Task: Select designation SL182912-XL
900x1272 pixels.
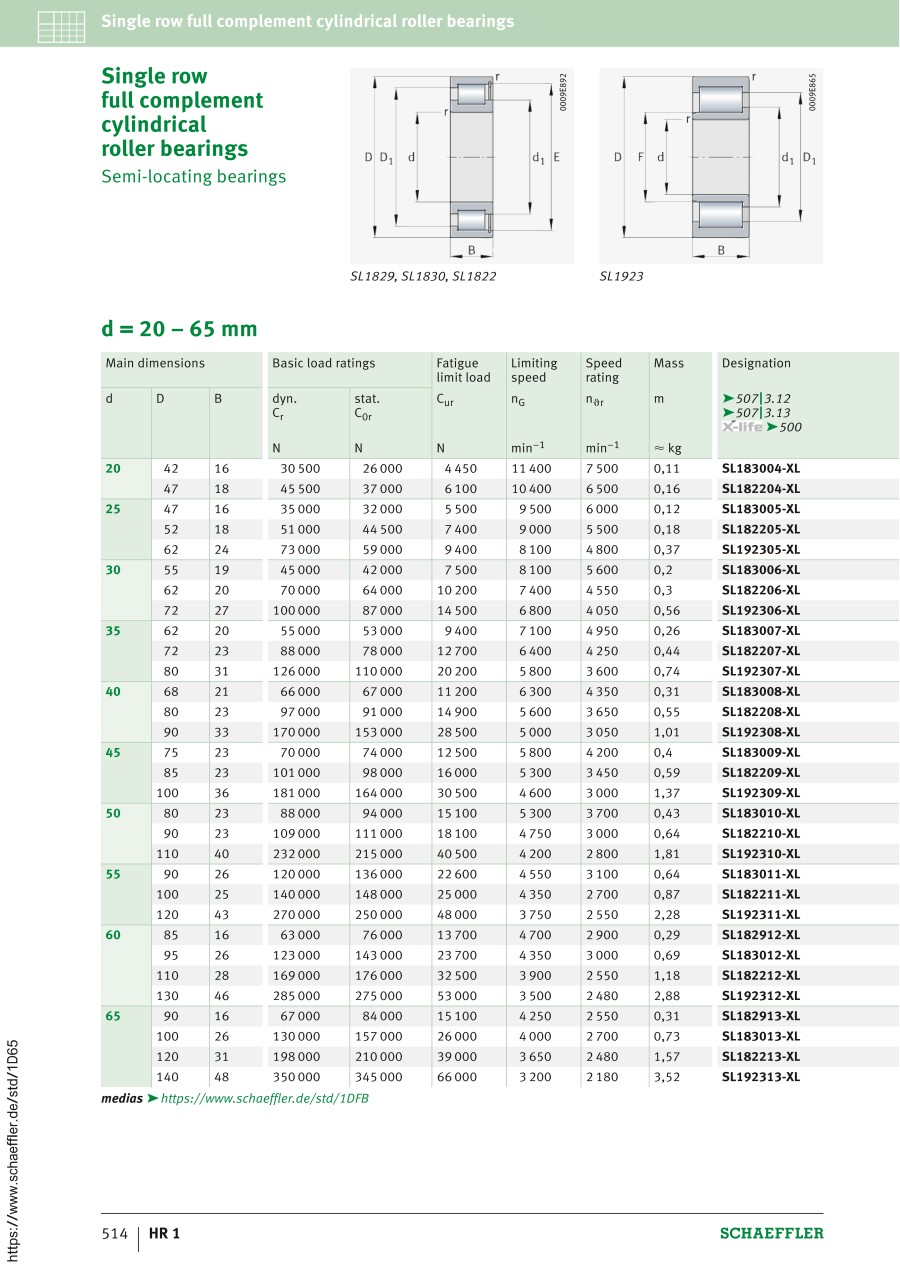Action: pyautogui.click(x=761, y=935)
